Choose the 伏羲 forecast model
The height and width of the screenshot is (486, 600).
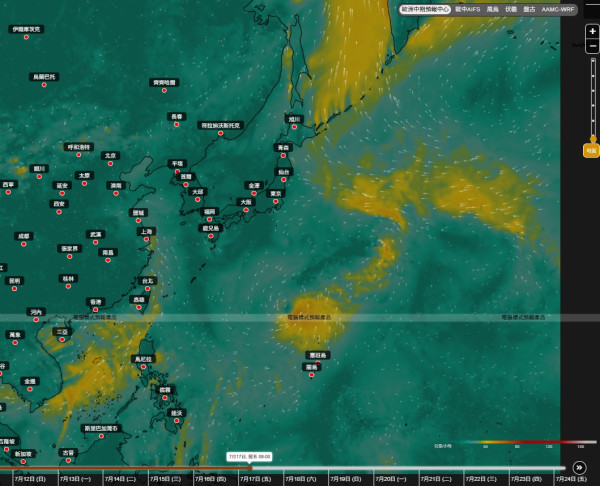(511, 9)
